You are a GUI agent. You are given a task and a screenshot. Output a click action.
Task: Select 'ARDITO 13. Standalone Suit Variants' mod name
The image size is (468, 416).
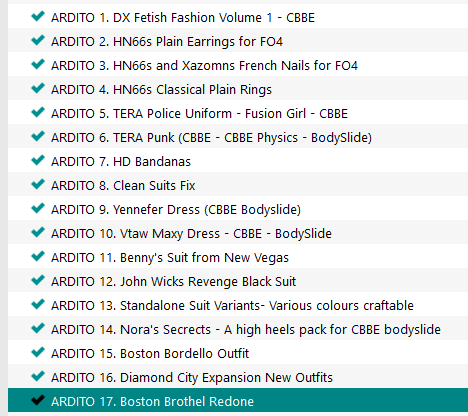click(232, 306)
